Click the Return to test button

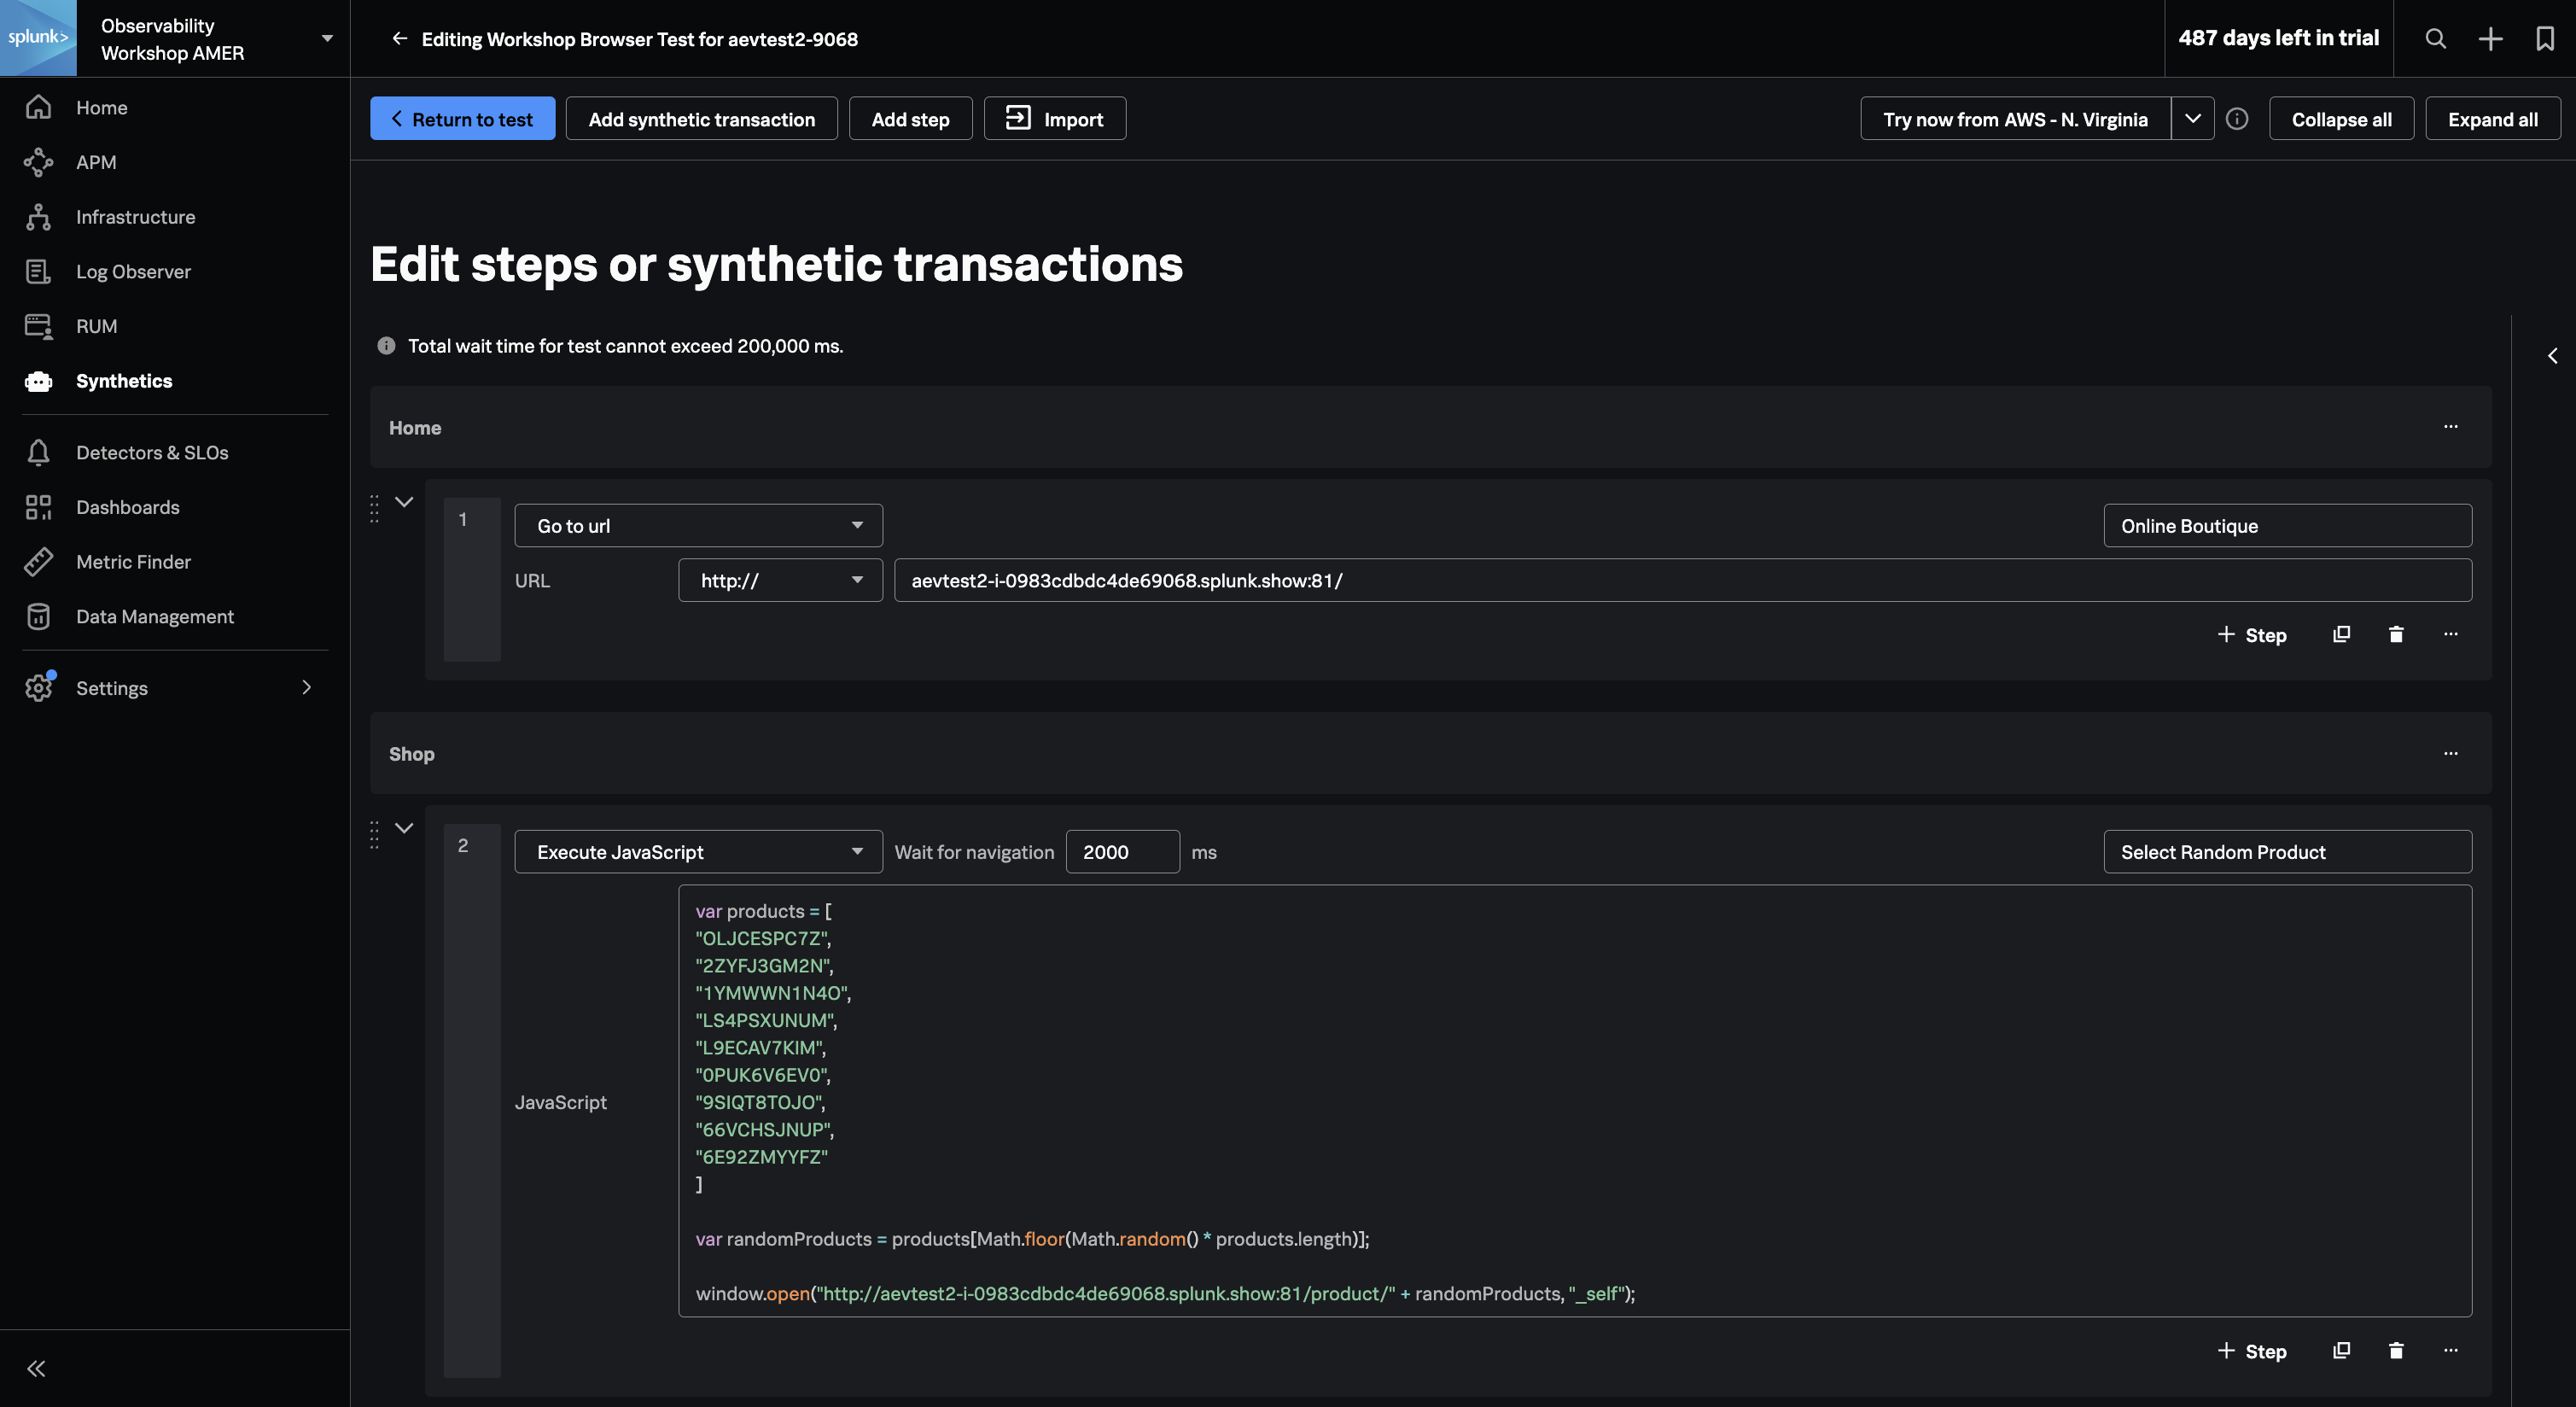(x=462, y=119)
